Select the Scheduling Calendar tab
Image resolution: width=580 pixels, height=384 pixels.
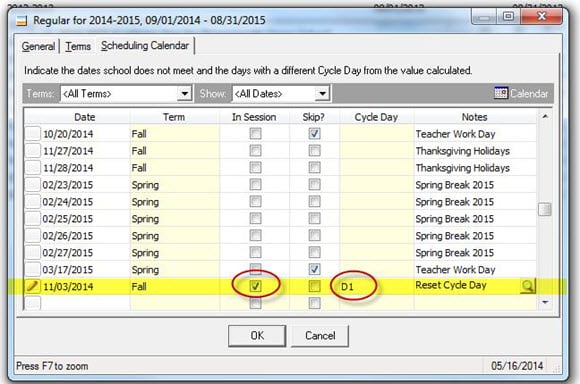point(145,46)
